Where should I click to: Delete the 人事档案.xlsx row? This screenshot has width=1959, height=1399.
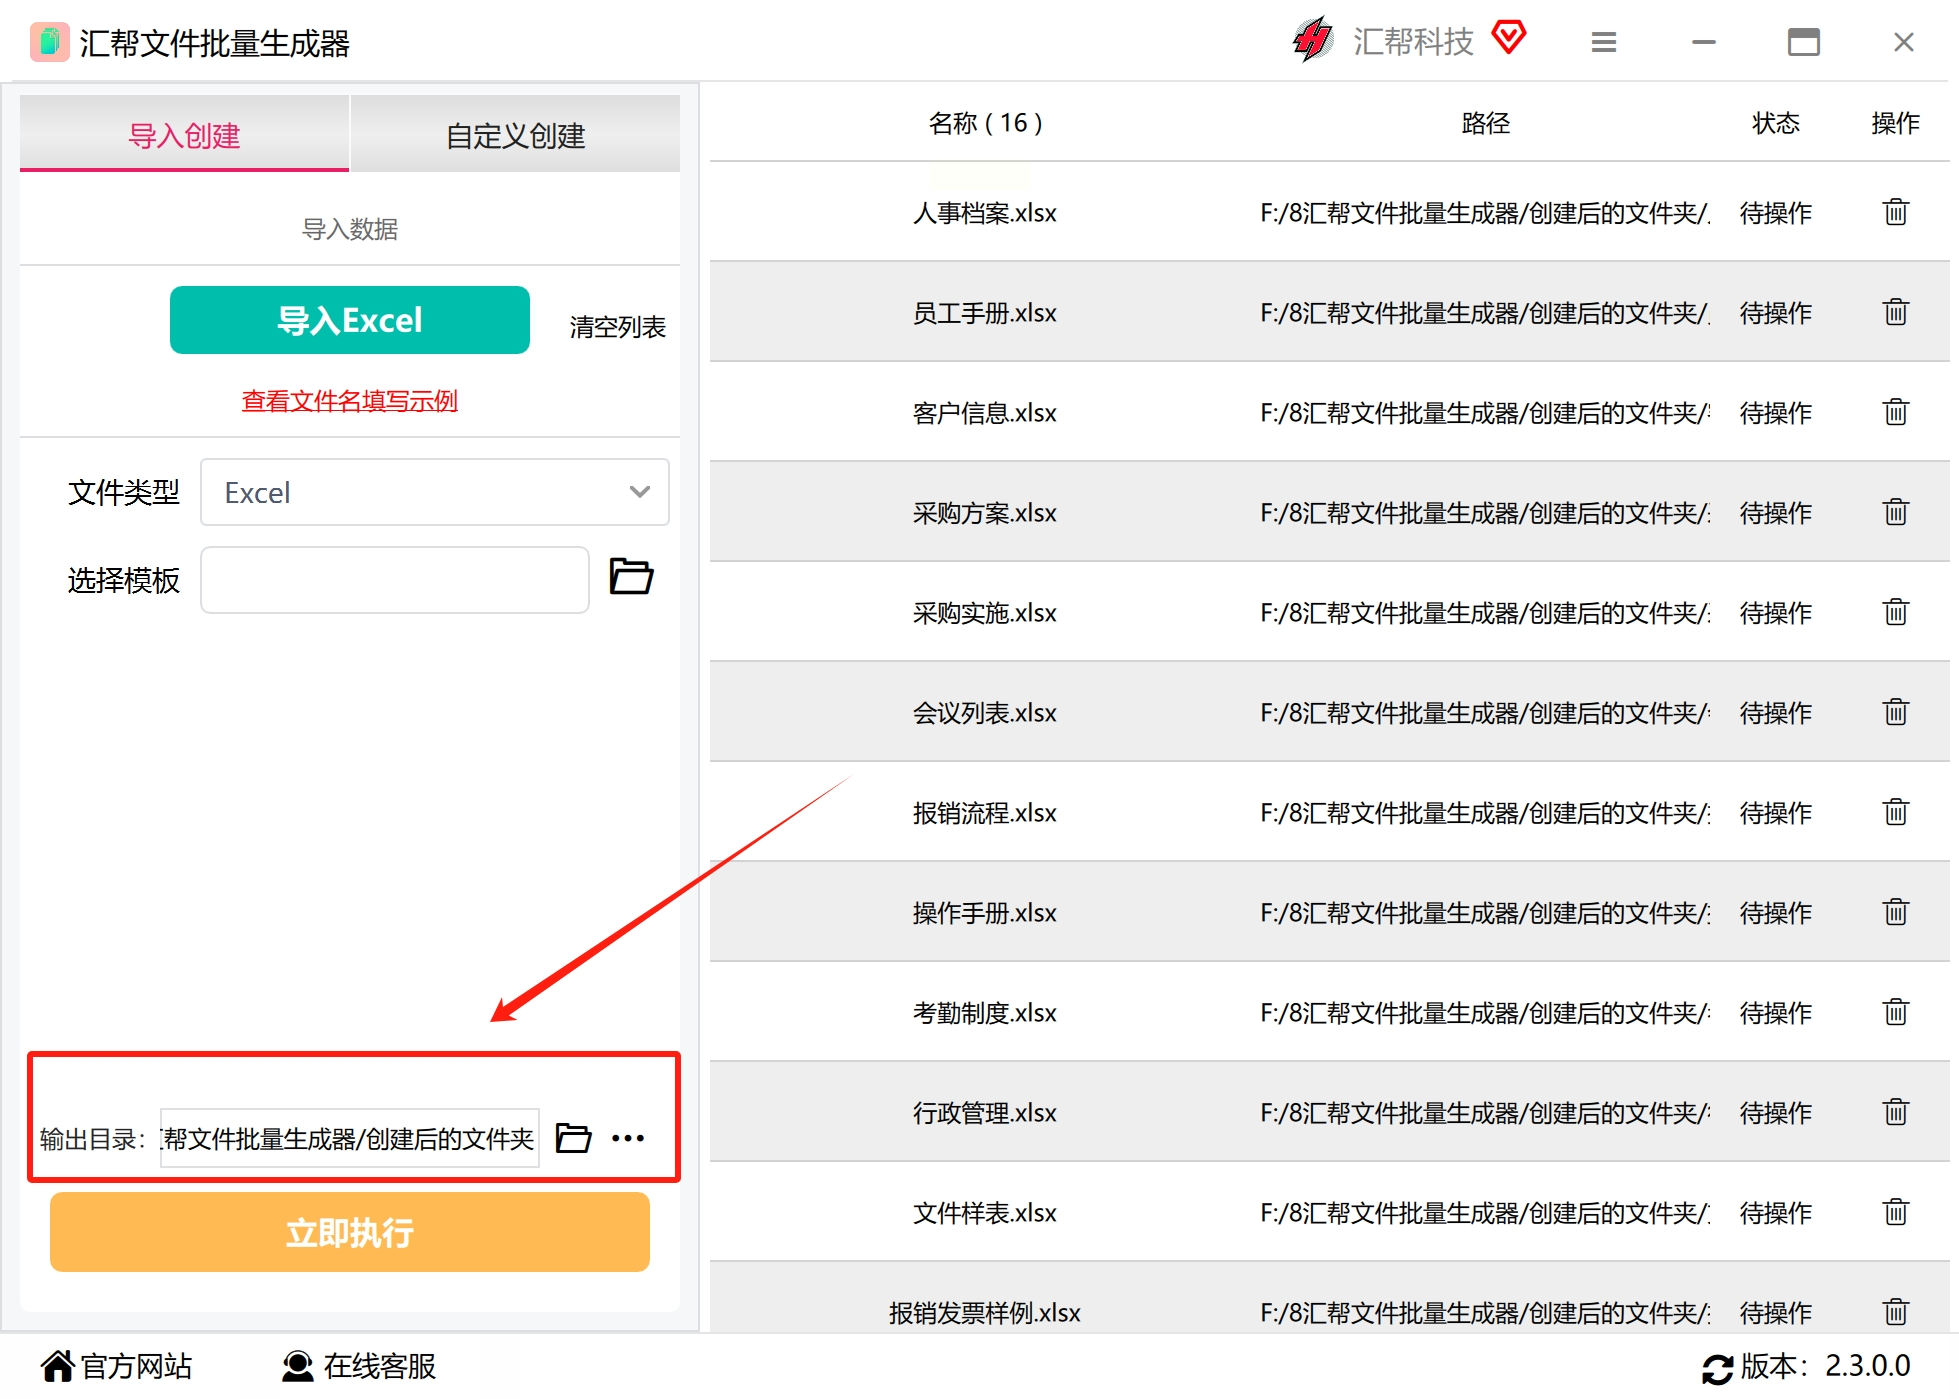click(x=1895, y=212)
